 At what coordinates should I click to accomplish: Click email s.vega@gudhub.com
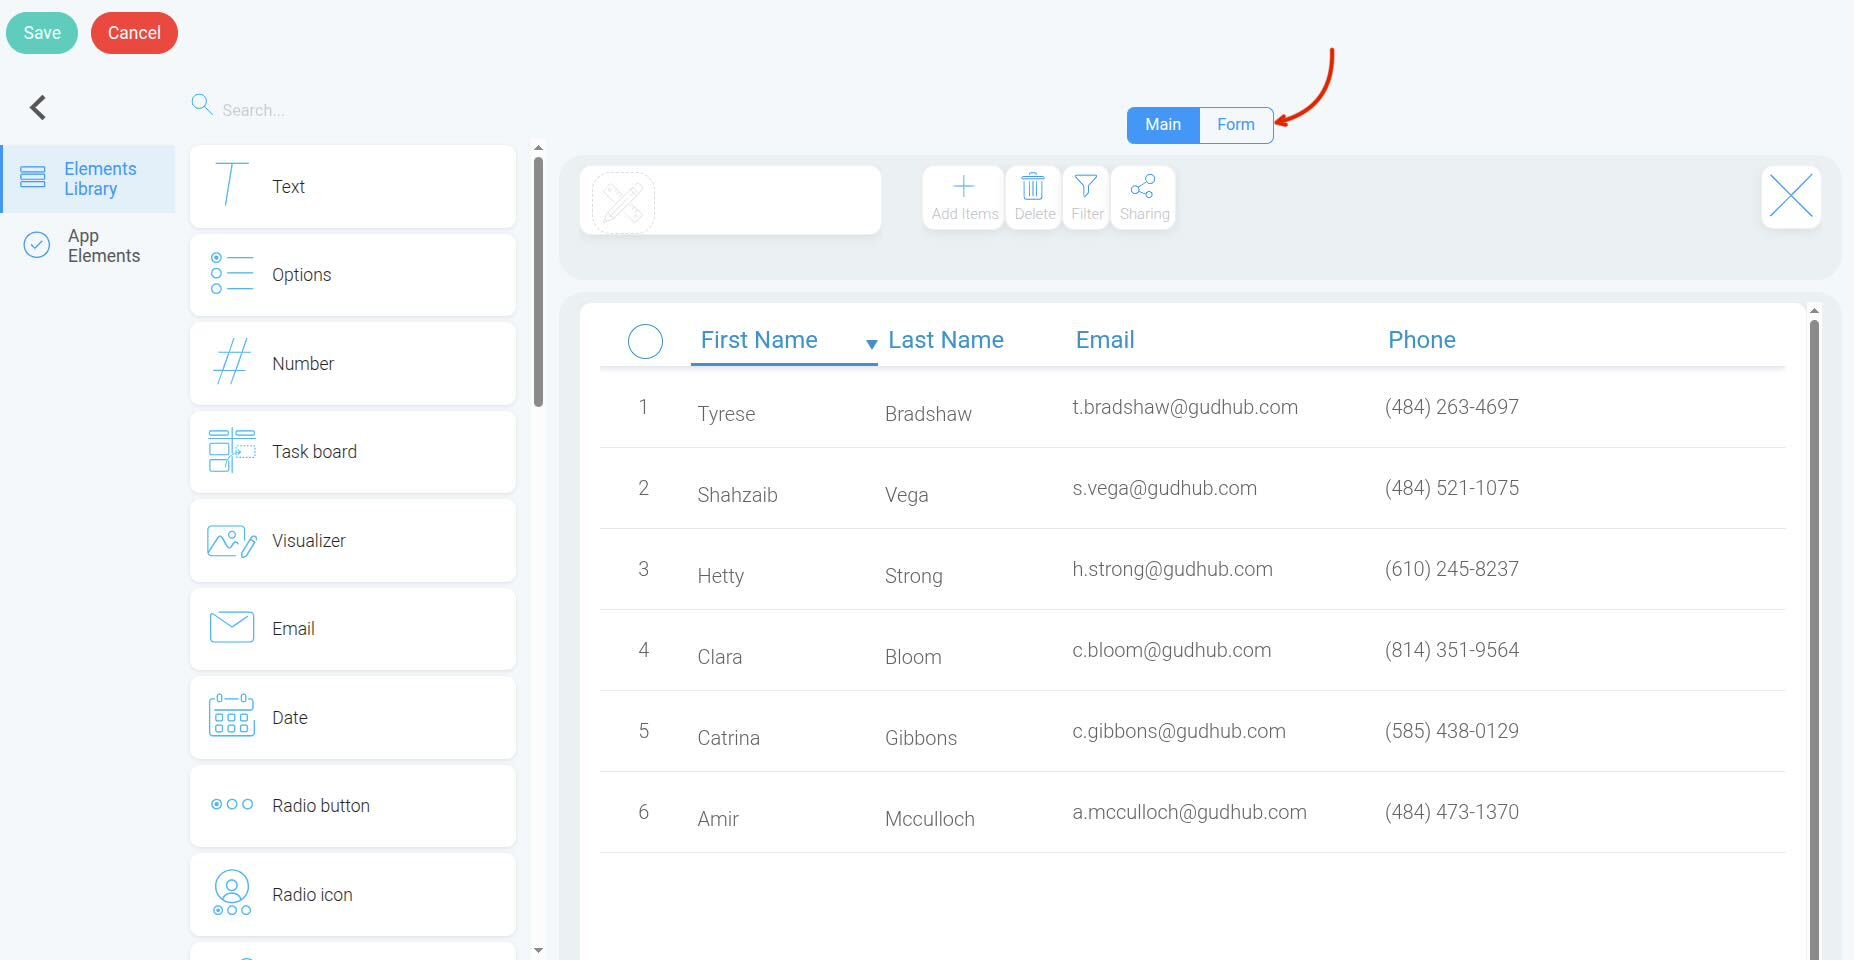pos(1165,488)
